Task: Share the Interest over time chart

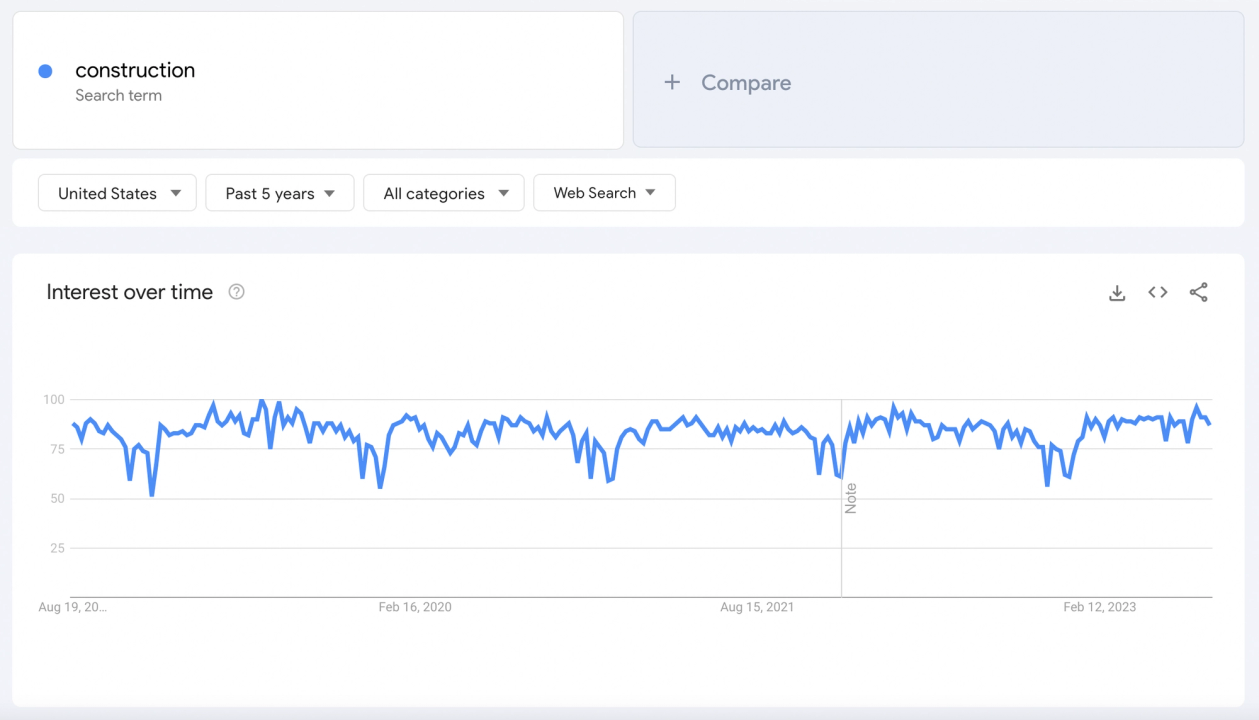Action: (x=1198, y=292)
